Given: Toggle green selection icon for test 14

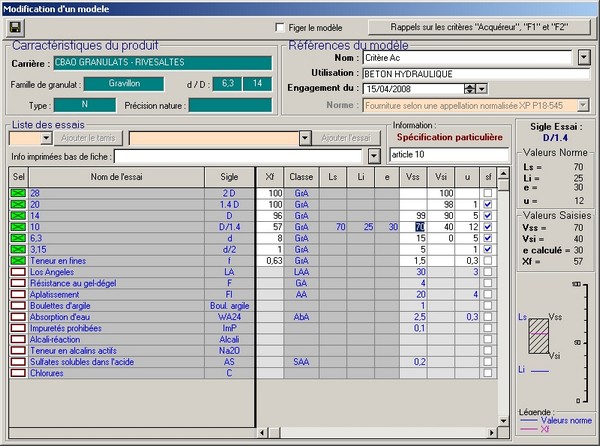Looking at the screenshot, I should click(x=18, y=215).
